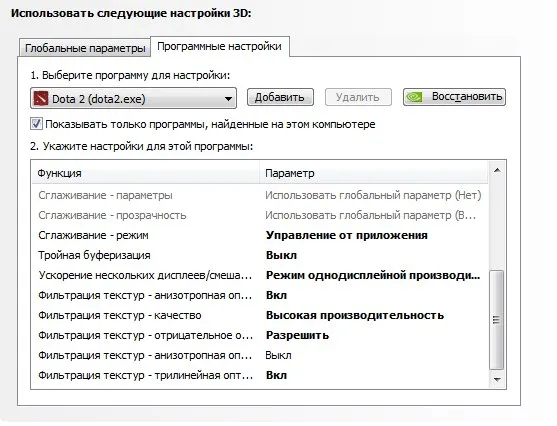The width and height of the screenshot is (557, 426).
Task: Select the 'Сглаживание - режим' row
Action: [x=260, y=235]
